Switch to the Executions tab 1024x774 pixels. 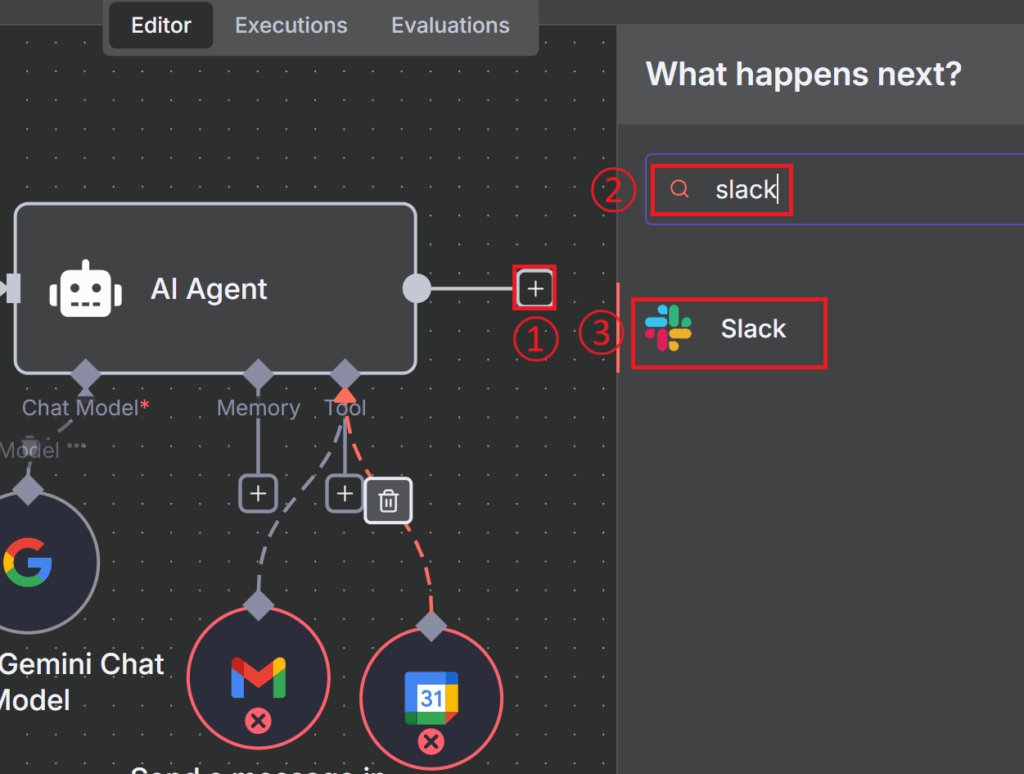pos(291,26)
